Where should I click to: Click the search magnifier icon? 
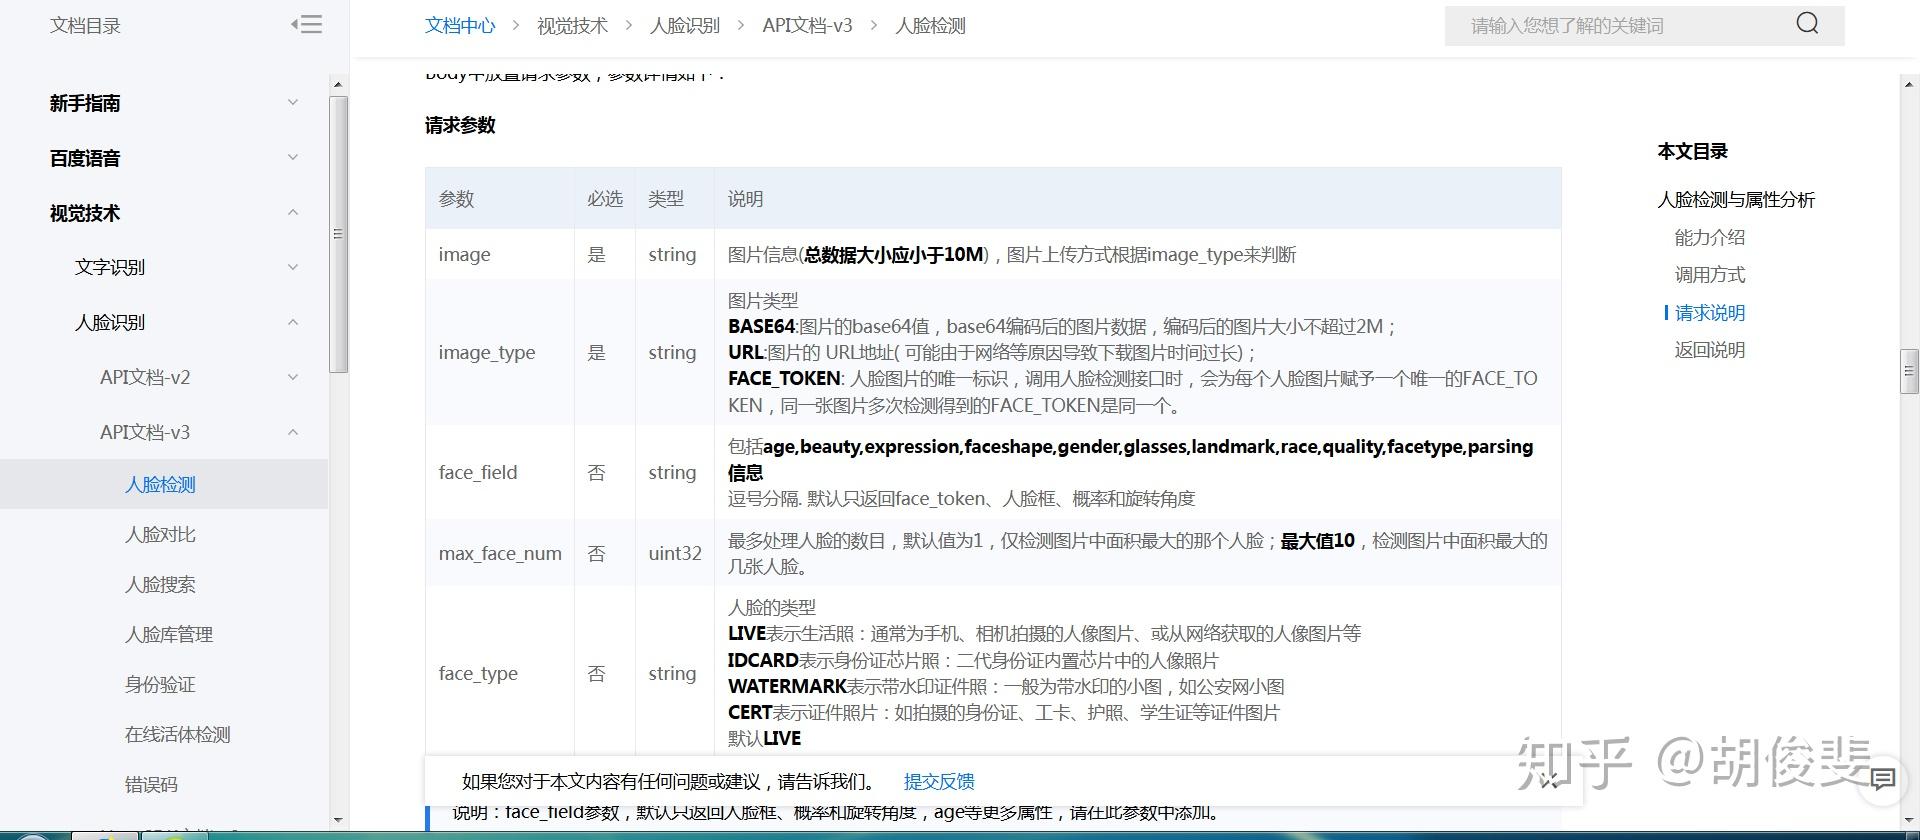pos(1807,24)
